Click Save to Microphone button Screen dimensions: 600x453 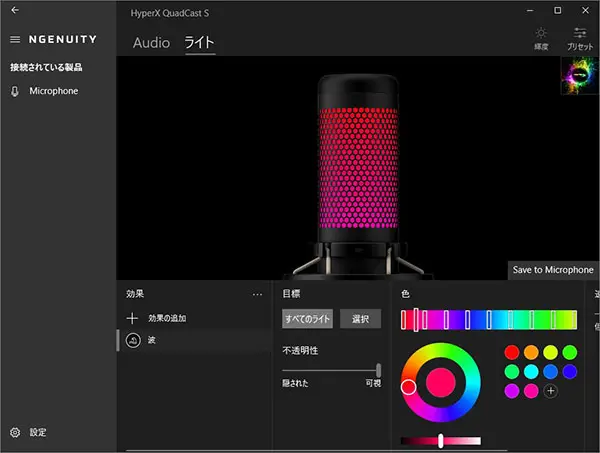(553, 270)
